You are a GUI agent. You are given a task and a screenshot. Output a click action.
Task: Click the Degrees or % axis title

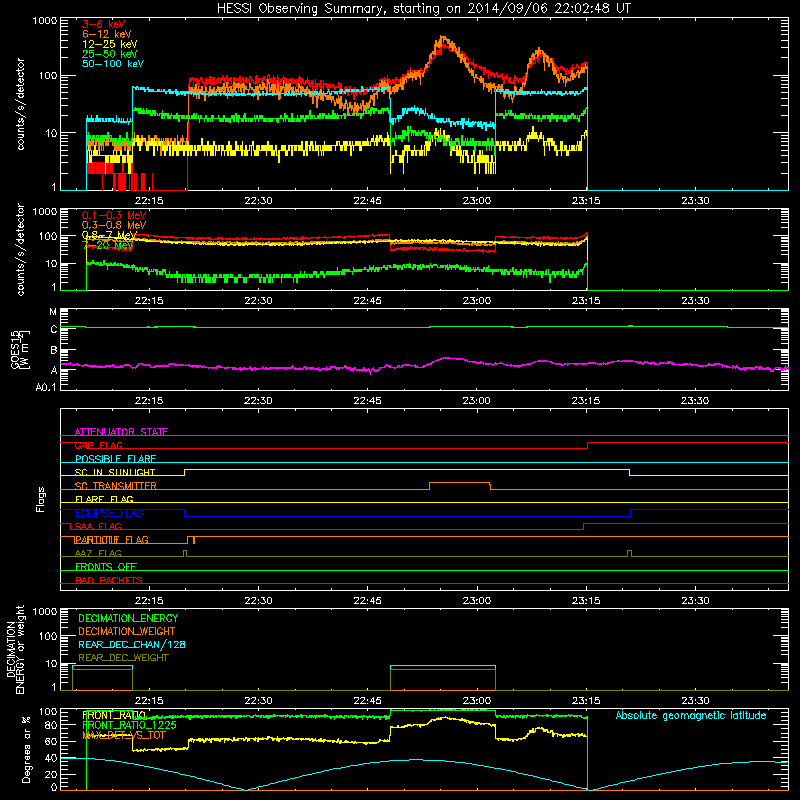[26, 749]
